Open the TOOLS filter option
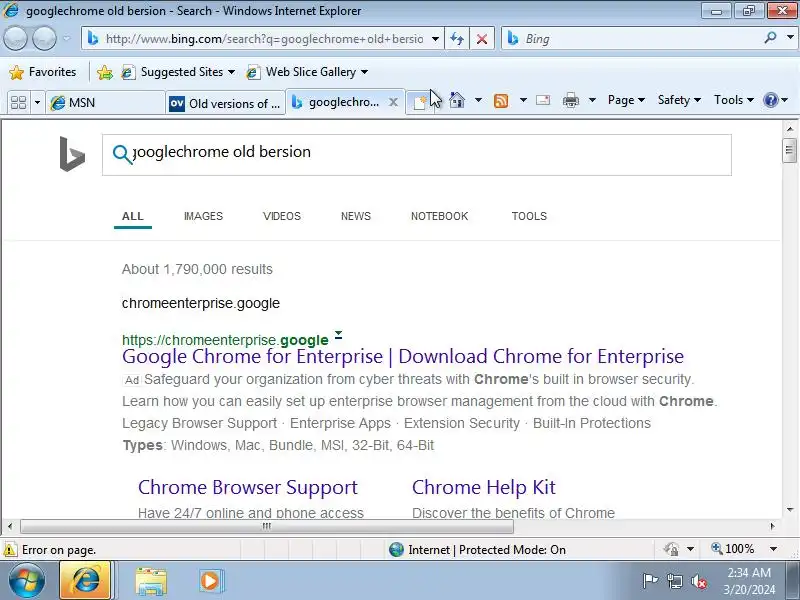 point(529,216)
